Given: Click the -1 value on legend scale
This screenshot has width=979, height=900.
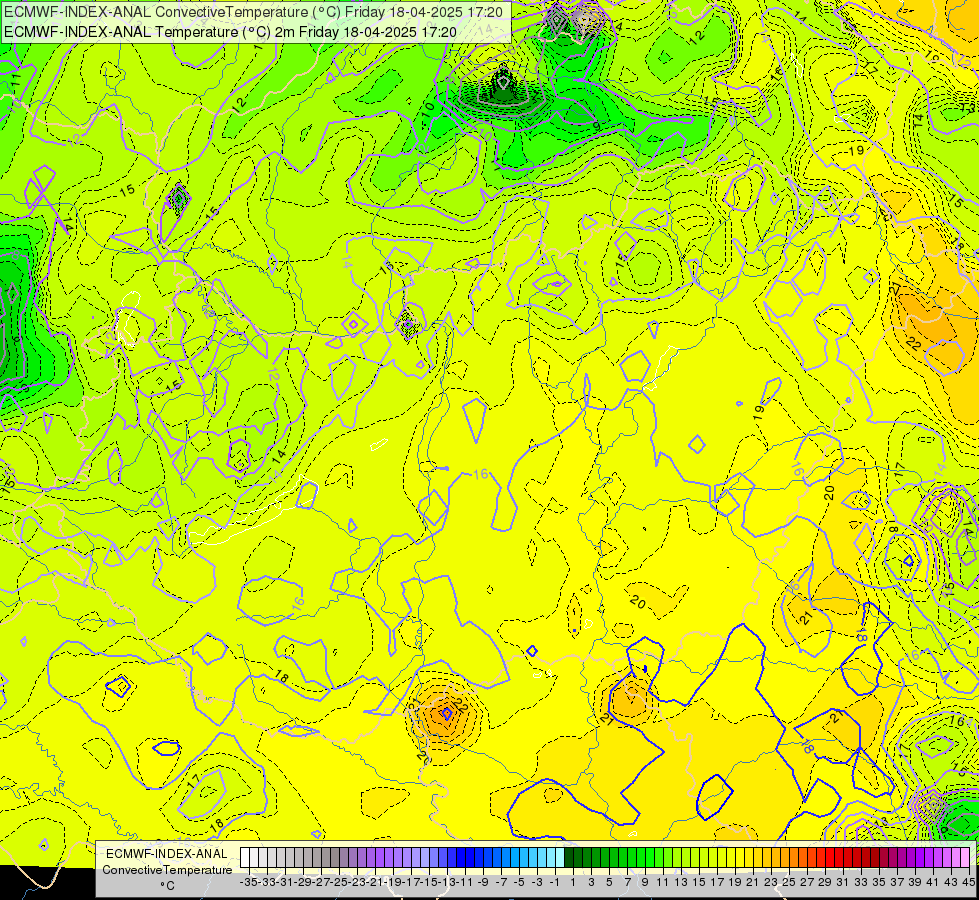Looking at the screenshot, I should (x=555, y=882).
